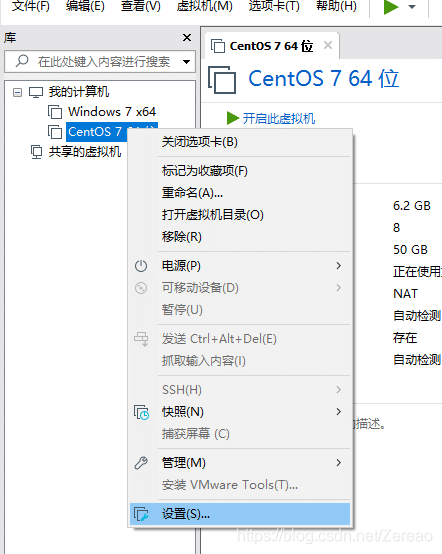Open the 帮助(H) menu
The image size is (442, 554).
point(336,6)
